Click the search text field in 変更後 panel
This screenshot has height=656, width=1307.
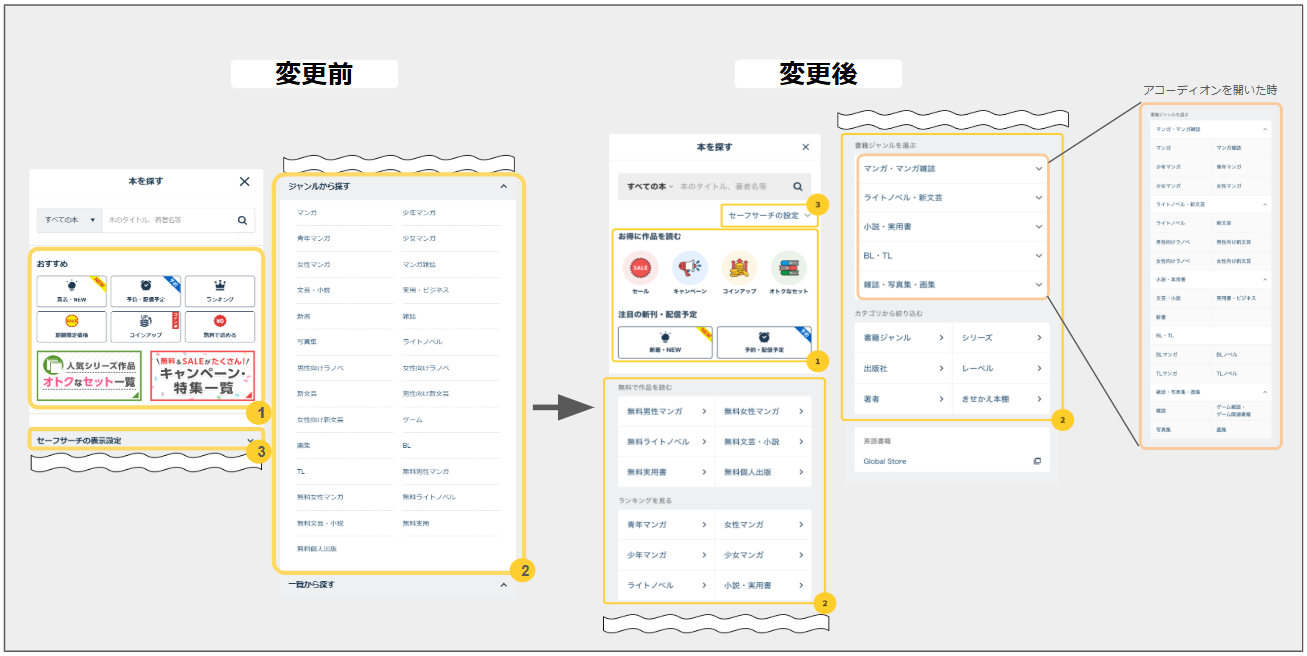[x=730, y=187]
